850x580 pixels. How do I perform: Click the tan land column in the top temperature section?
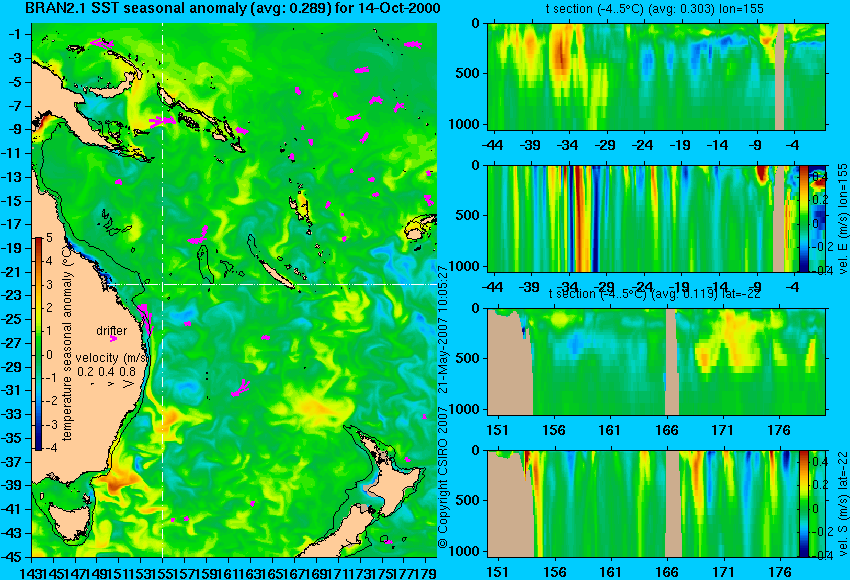point(780,76)
